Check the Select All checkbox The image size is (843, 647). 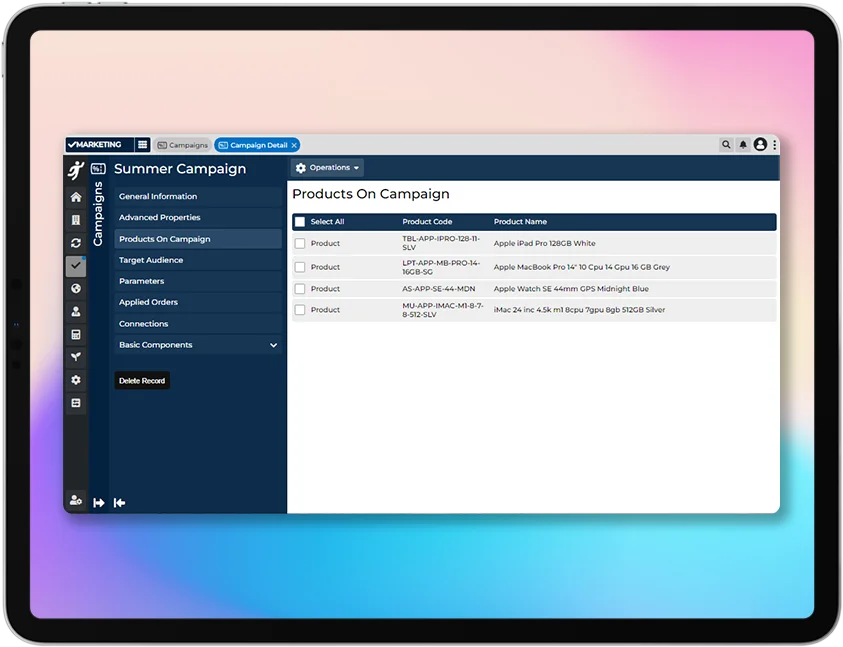300,222
